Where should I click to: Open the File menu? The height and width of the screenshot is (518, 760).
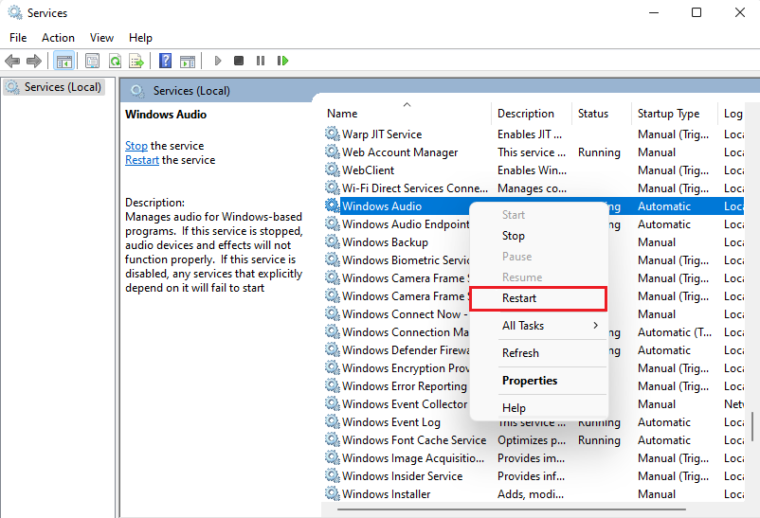18,38
